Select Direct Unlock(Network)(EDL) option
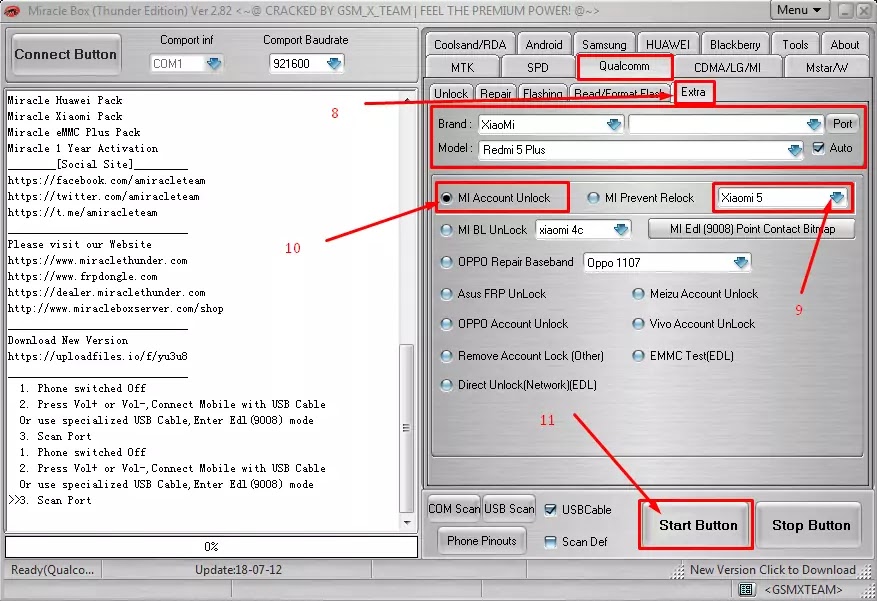 [x=446, y=385]
